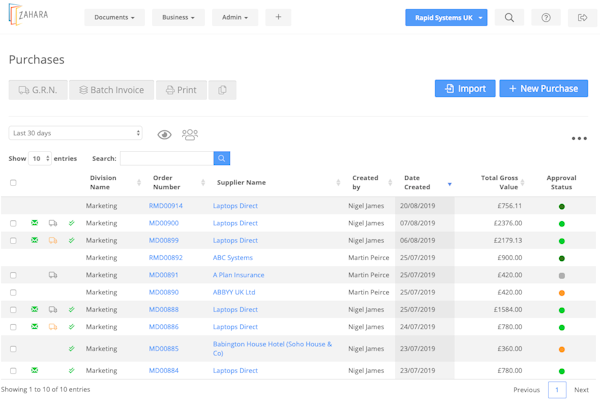Open the Rapid Systems UK dropdown
This screenshot has width=600, height=409.
pyautogui.click(x=446, y=18)
